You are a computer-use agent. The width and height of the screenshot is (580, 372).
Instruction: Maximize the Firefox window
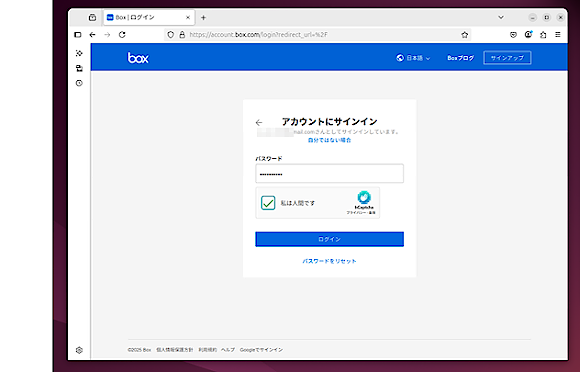(547, 17)
